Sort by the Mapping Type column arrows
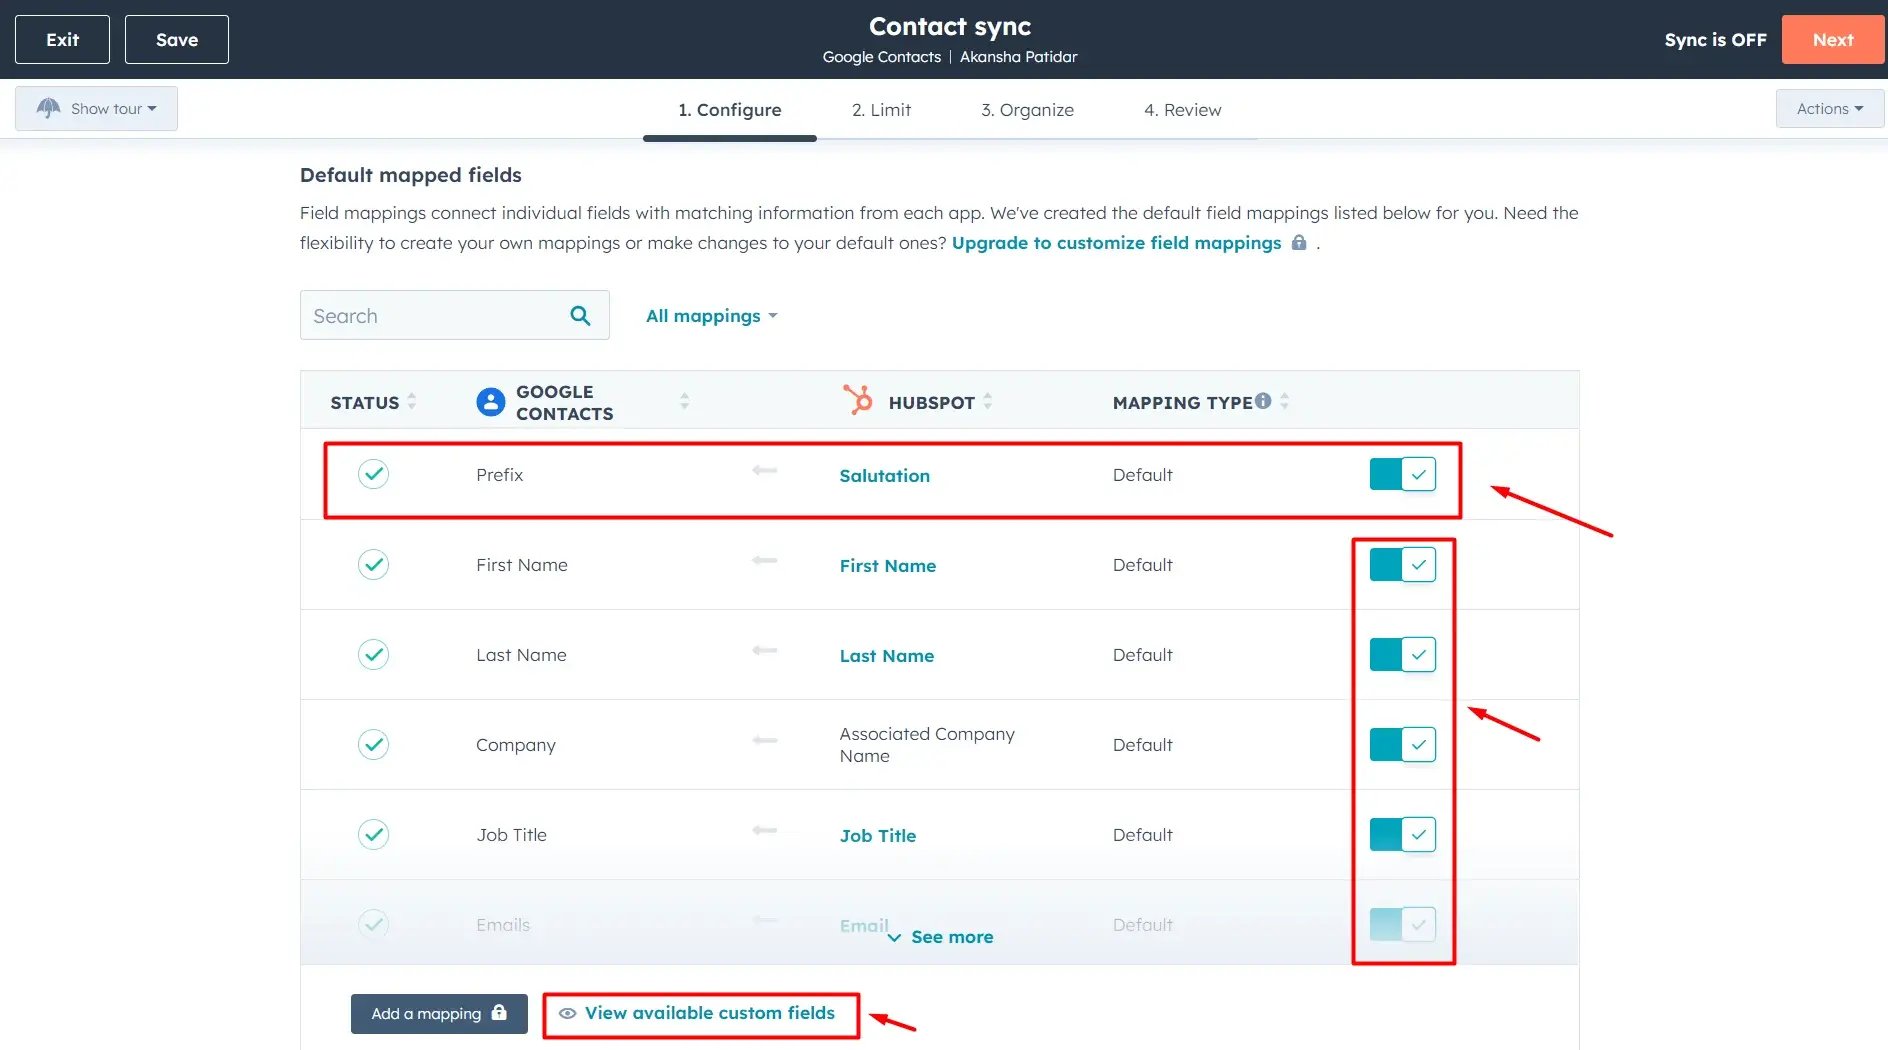 pos(1284,401)
